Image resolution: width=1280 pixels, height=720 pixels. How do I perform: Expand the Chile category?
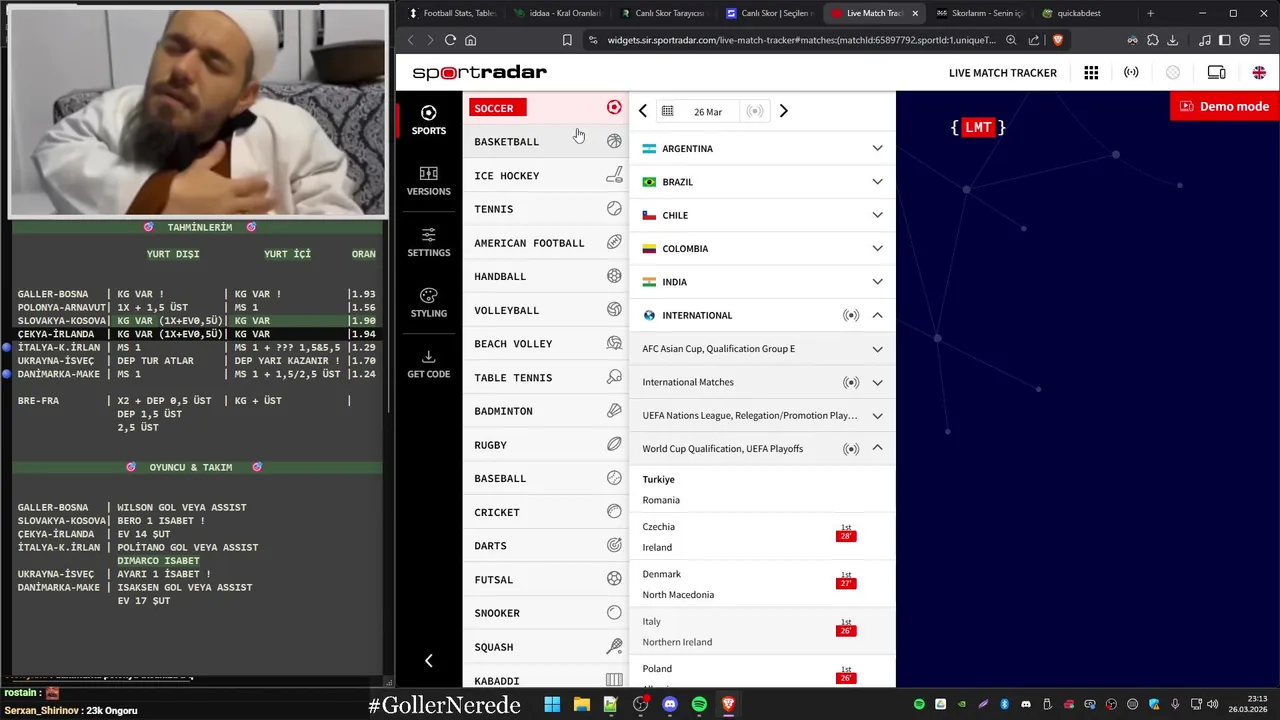tap(762, 215)
